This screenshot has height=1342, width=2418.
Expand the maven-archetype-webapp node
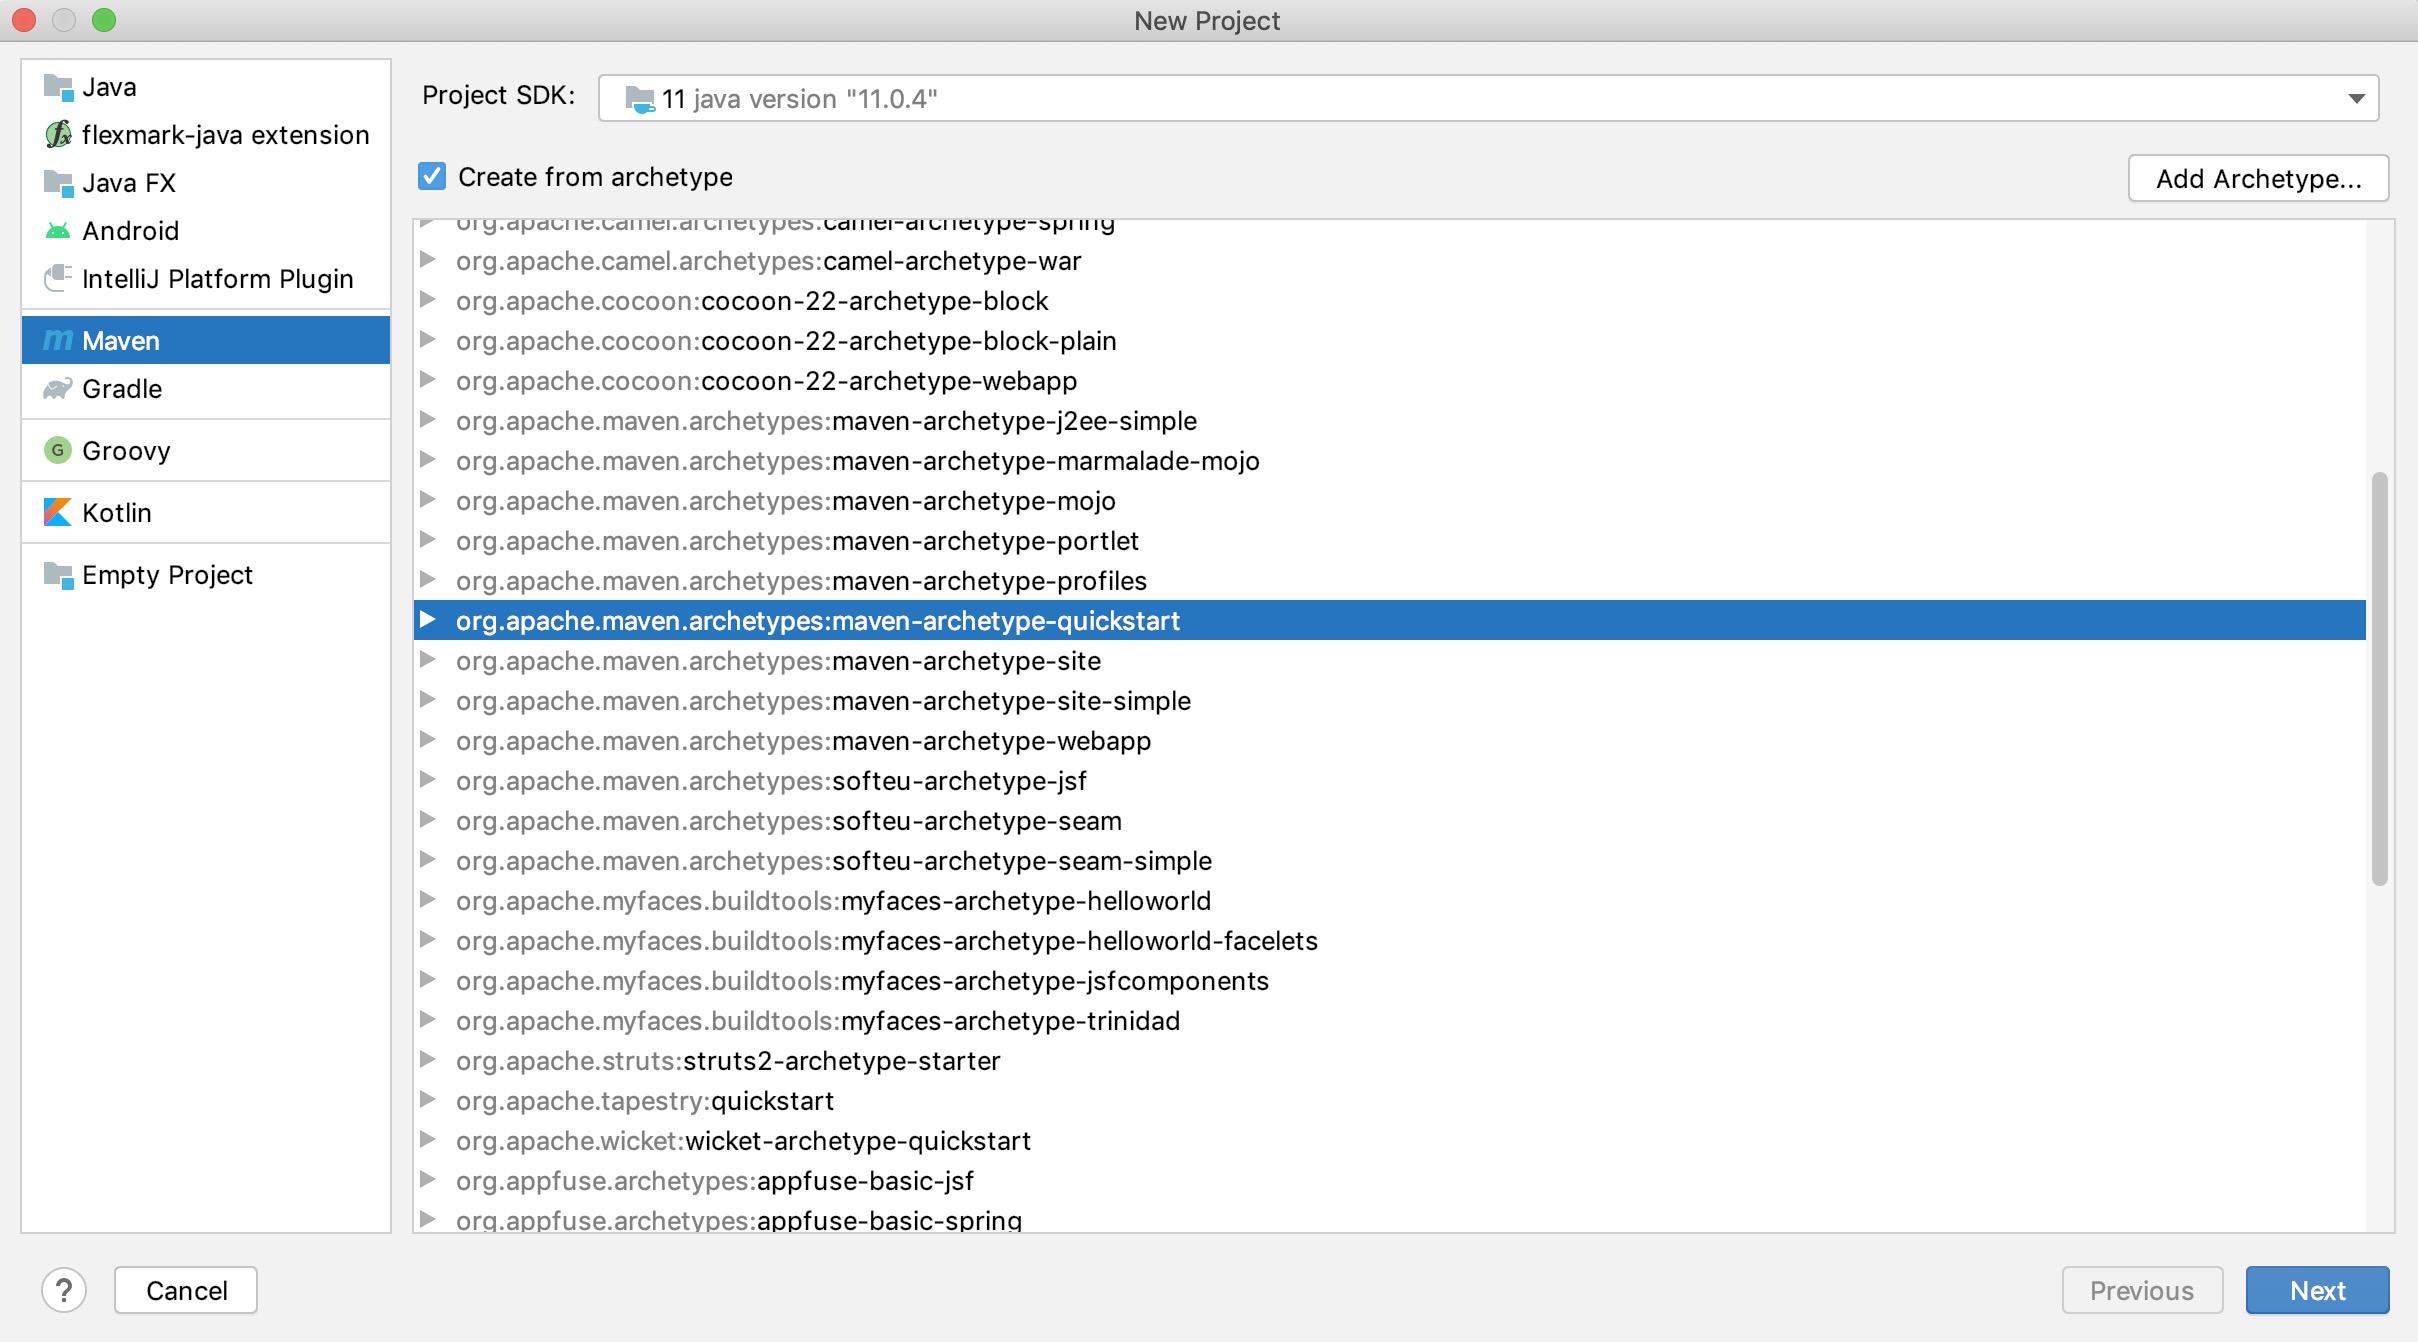click(x=428, y=740)
